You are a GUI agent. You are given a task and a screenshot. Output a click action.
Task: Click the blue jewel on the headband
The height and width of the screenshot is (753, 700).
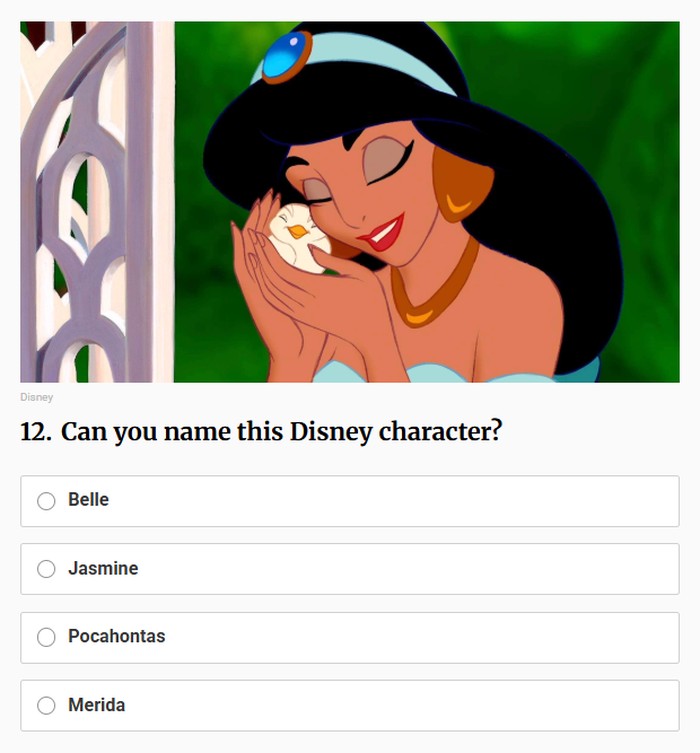coord(286,56)
